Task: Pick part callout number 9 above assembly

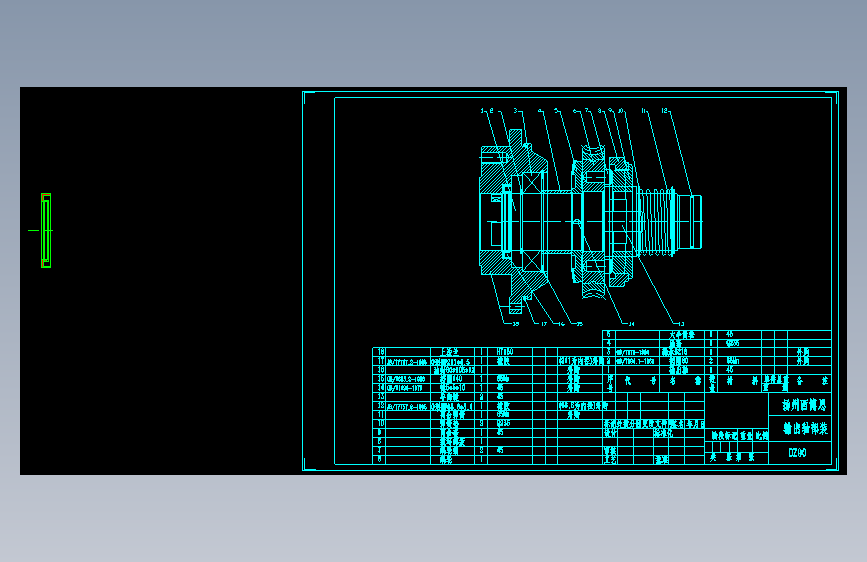Action: click(610, 111)
